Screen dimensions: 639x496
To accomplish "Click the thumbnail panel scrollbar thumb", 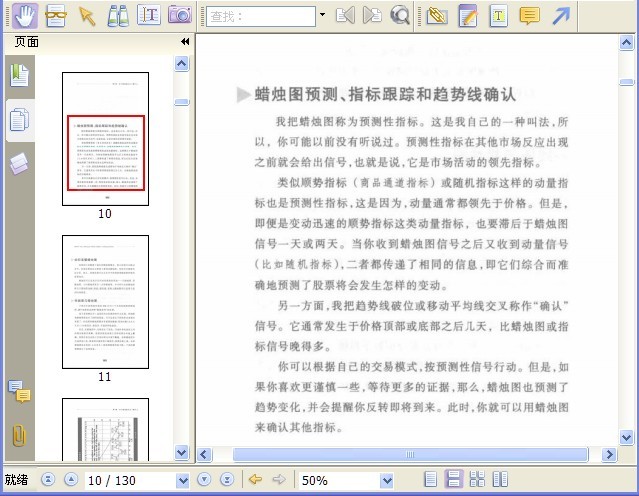I will [181, 102].
